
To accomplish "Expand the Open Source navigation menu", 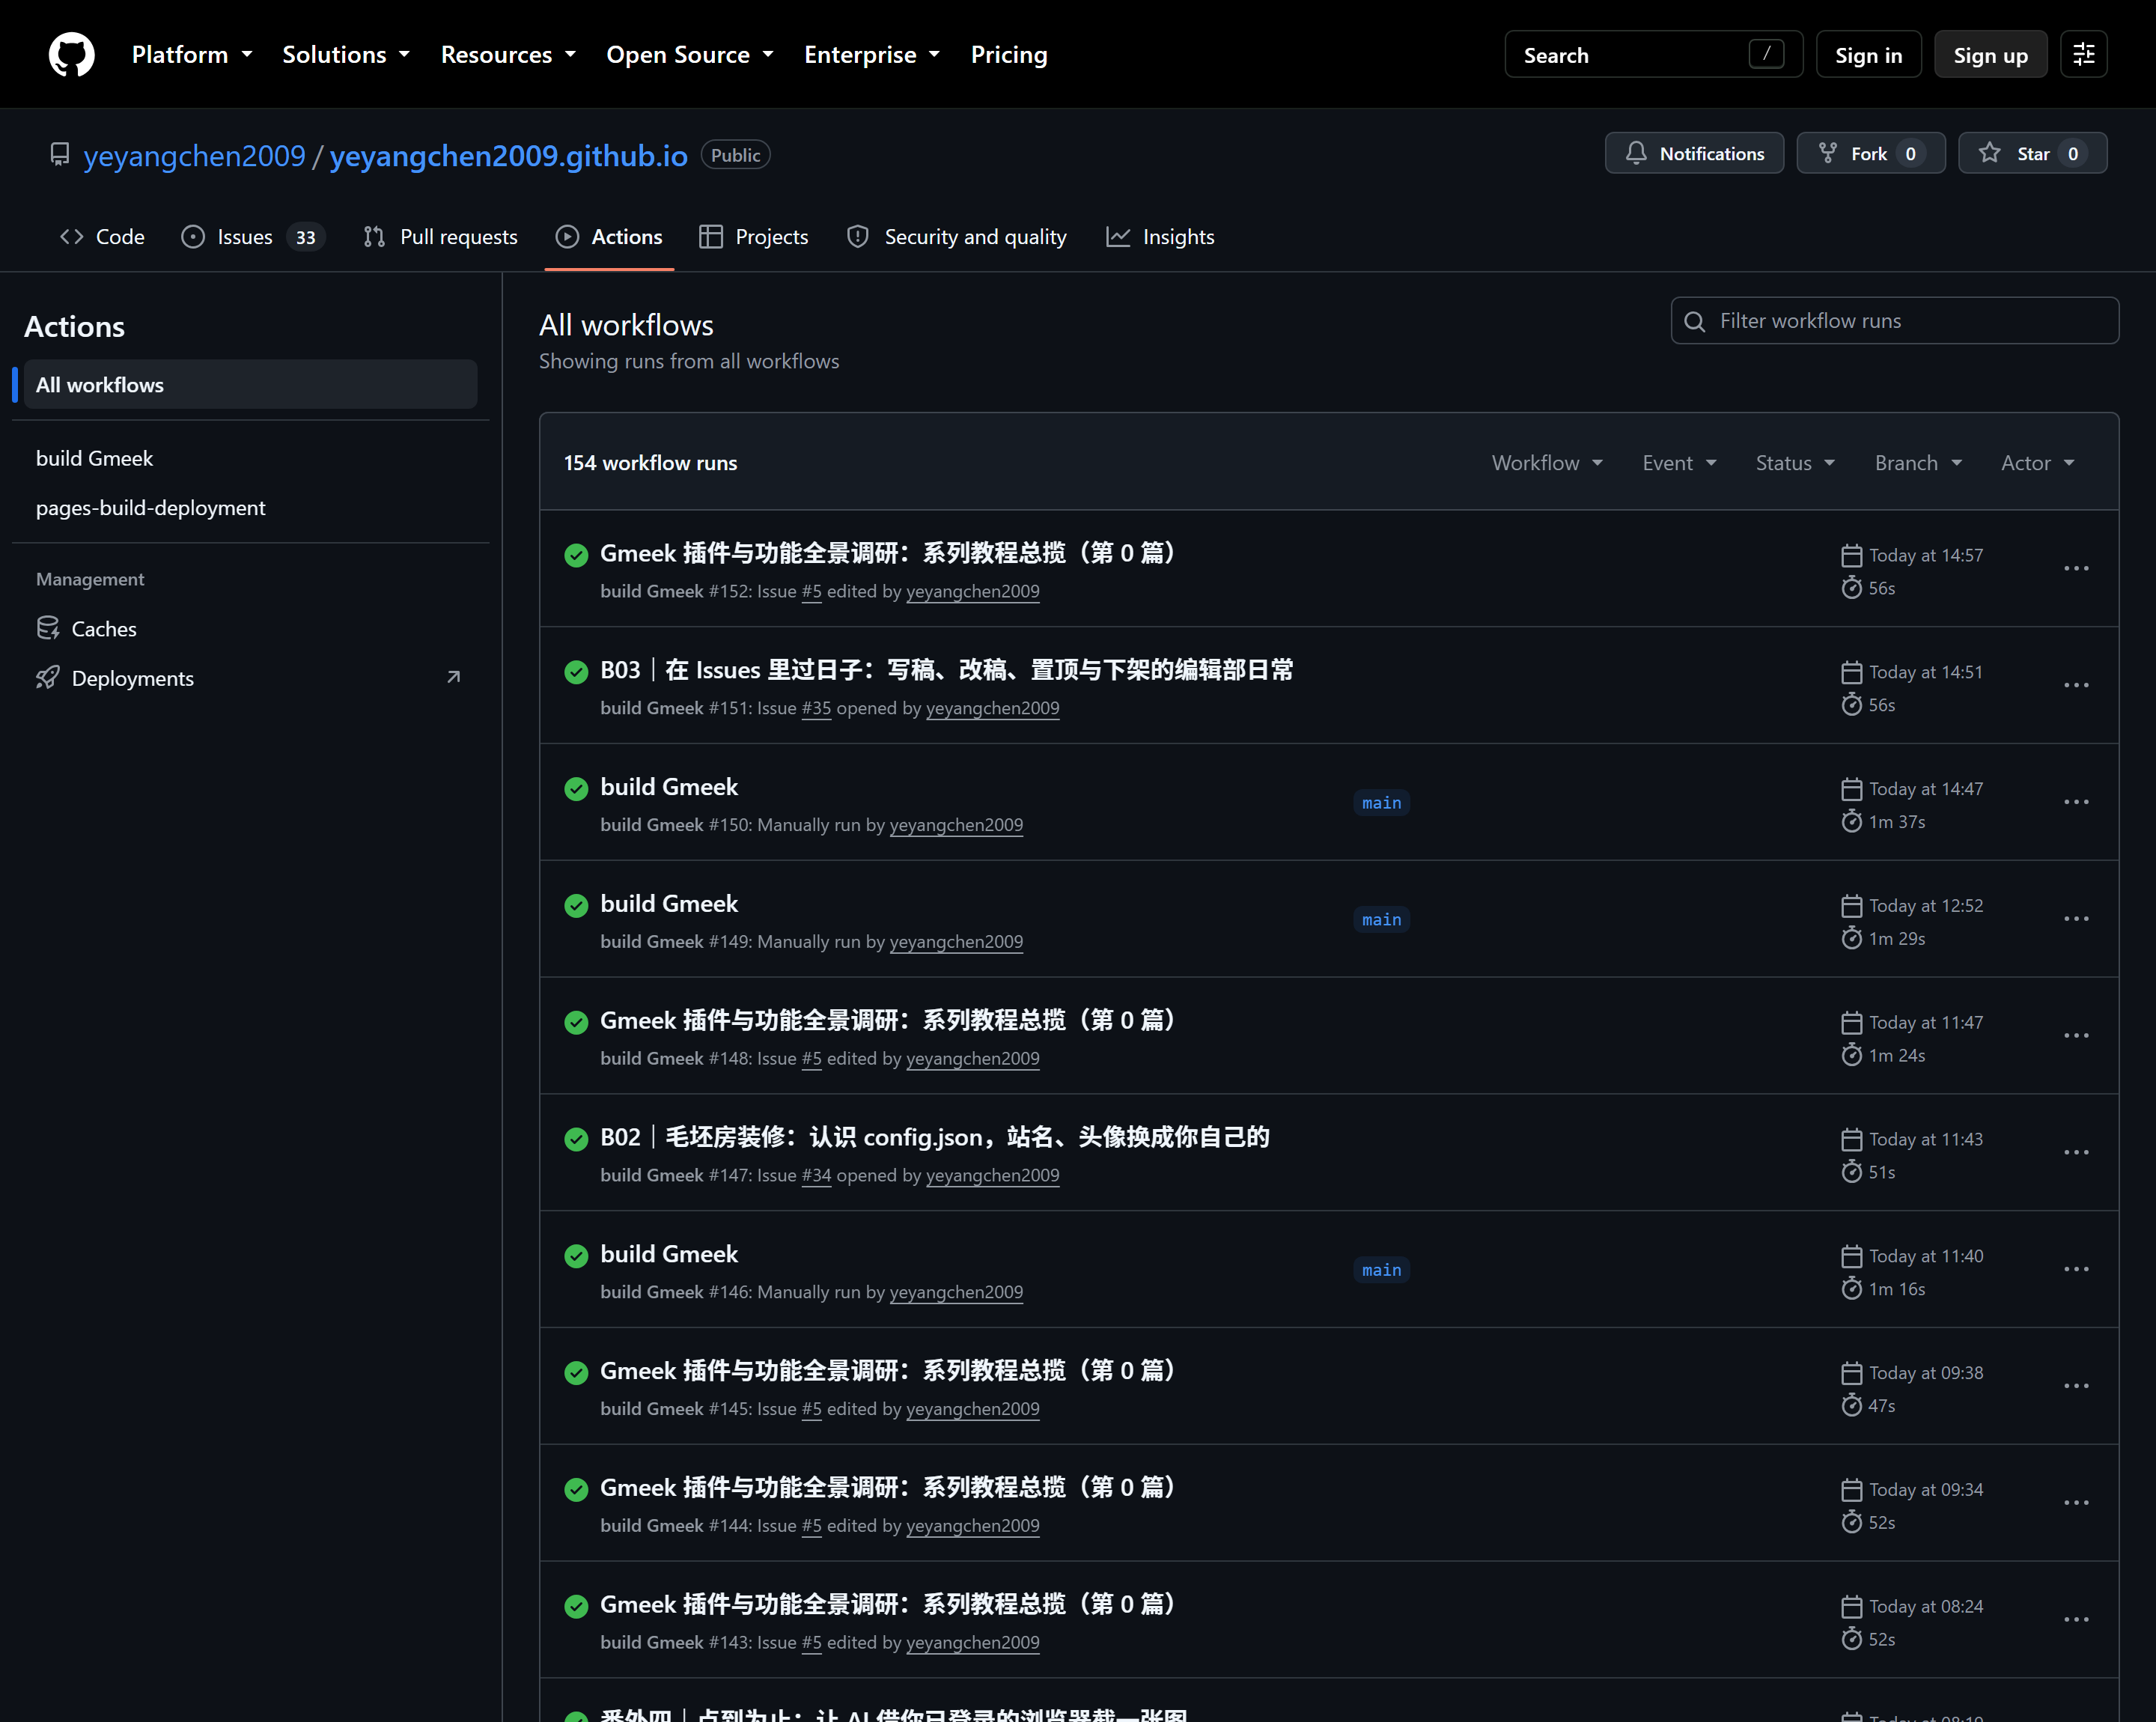I will coord(690,55).
